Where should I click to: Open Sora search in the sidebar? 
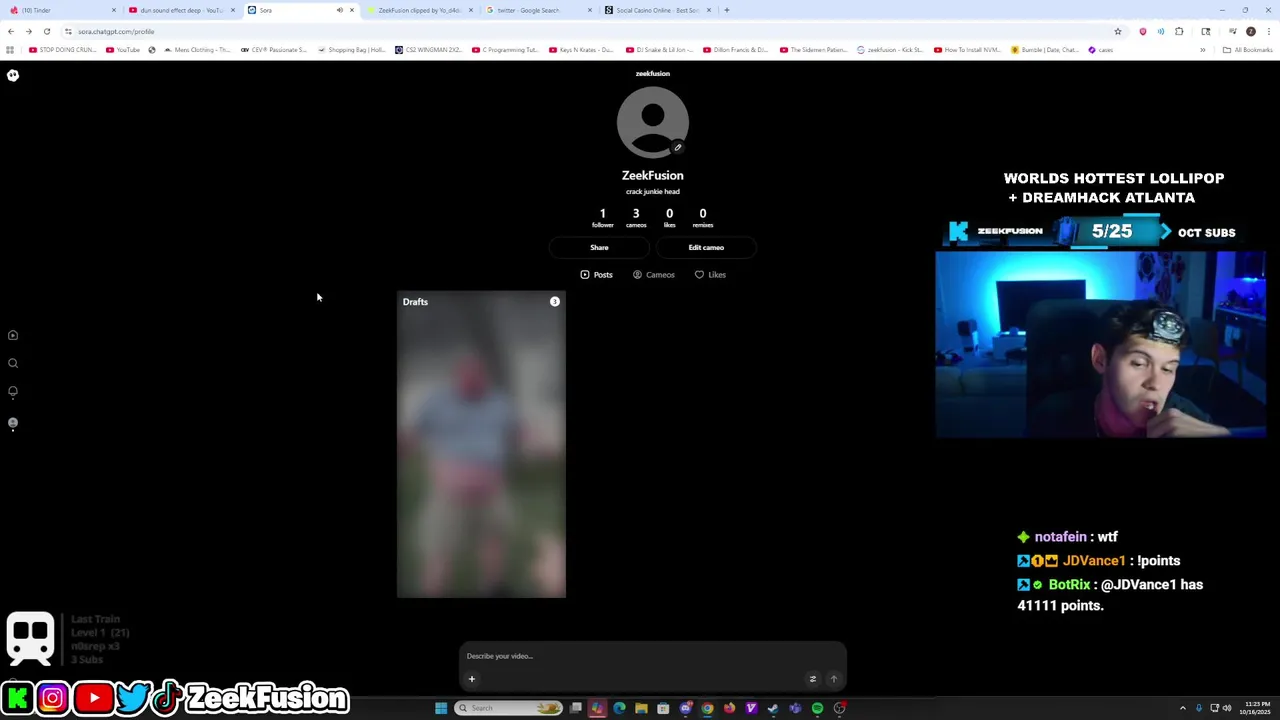tap(13, 363)
